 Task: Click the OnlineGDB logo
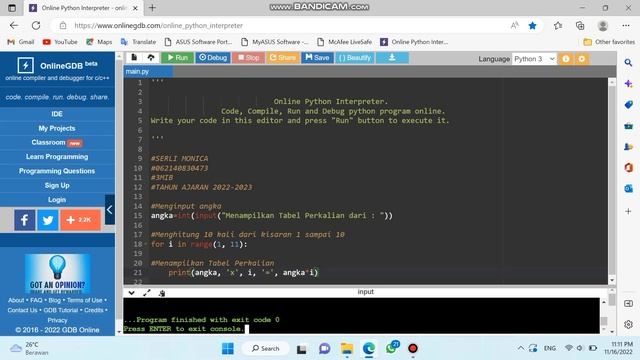coord(57,65)
